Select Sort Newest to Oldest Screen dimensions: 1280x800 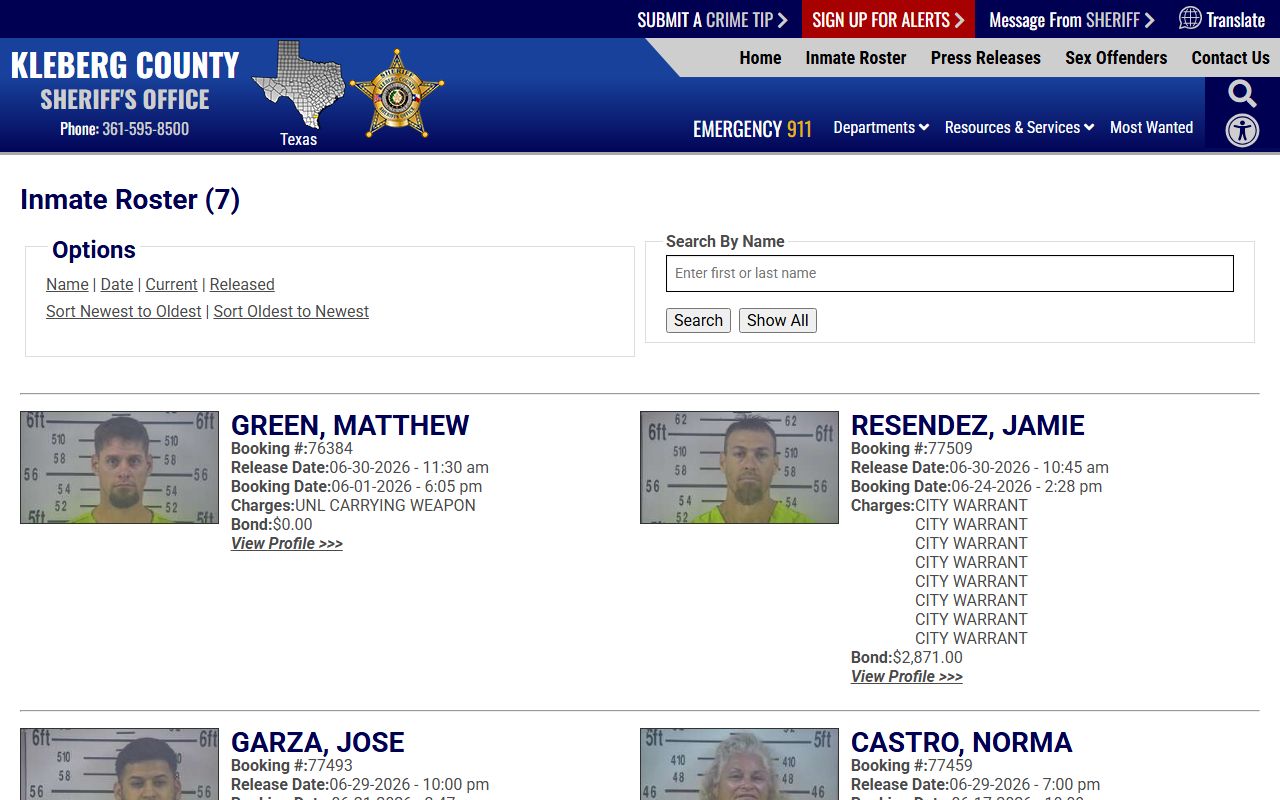coord(124,312)
